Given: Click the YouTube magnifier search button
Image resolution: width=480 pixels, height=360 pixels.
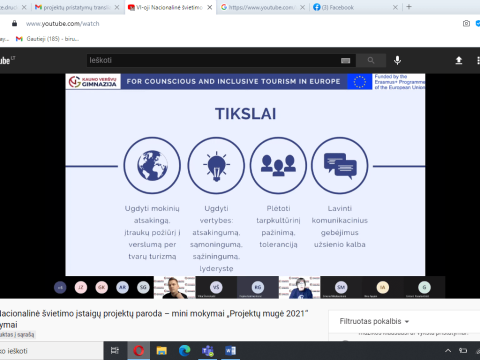Looking at the screenshot, I should [371, 60].
